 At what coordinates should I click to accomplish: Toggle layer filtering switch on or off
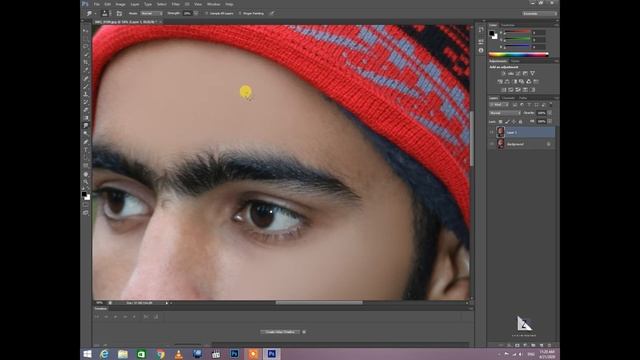551,104
